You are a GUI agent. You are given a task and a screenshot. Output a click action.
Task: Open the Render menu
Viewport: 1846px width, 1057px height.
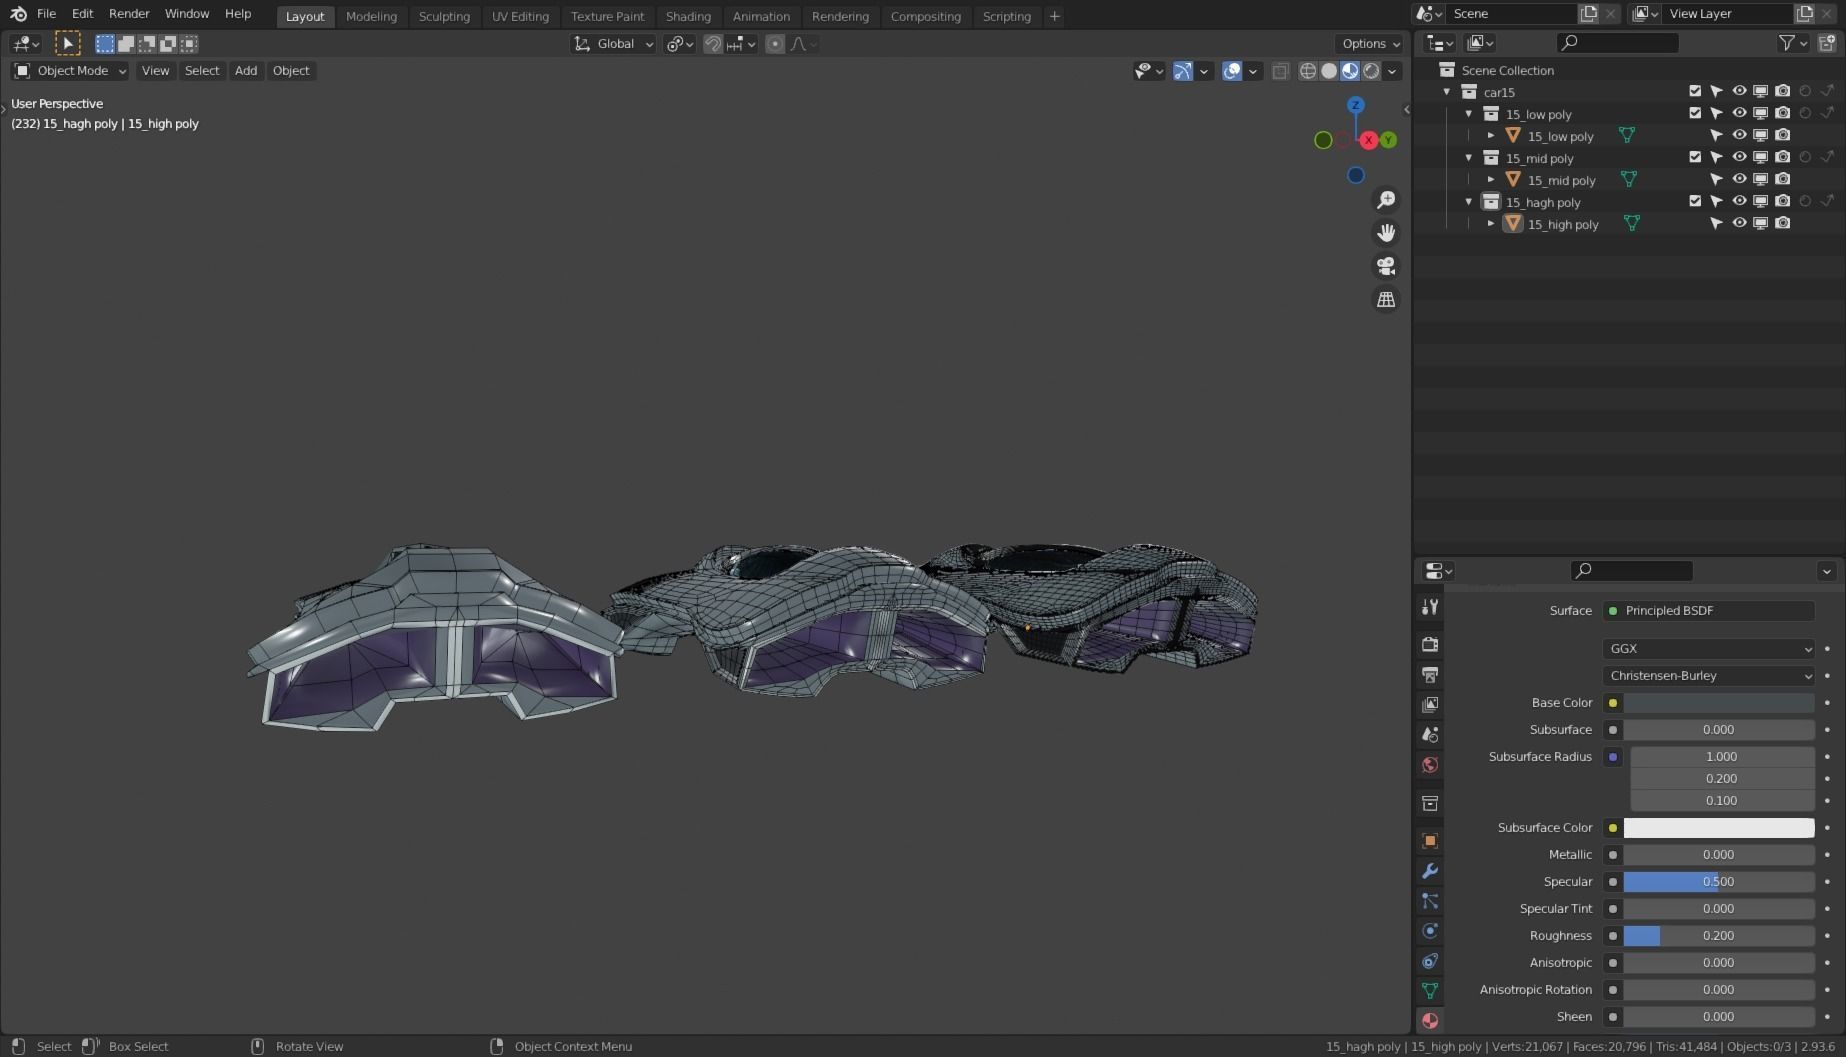(129, 14)
